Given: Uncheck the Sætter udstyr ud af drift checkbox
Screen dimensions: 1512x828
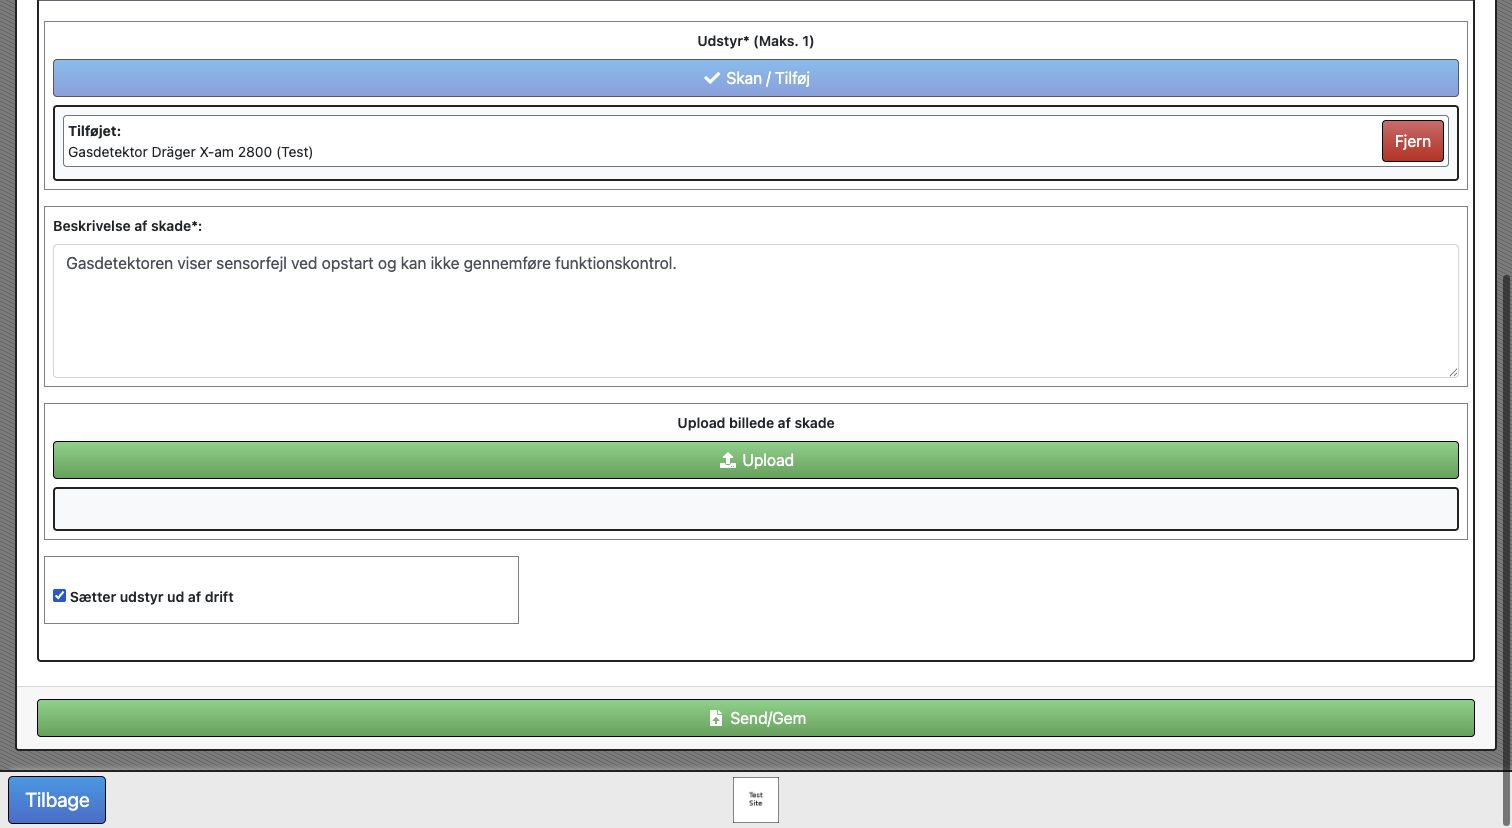Looking at the screenshot, I should 59,595.
